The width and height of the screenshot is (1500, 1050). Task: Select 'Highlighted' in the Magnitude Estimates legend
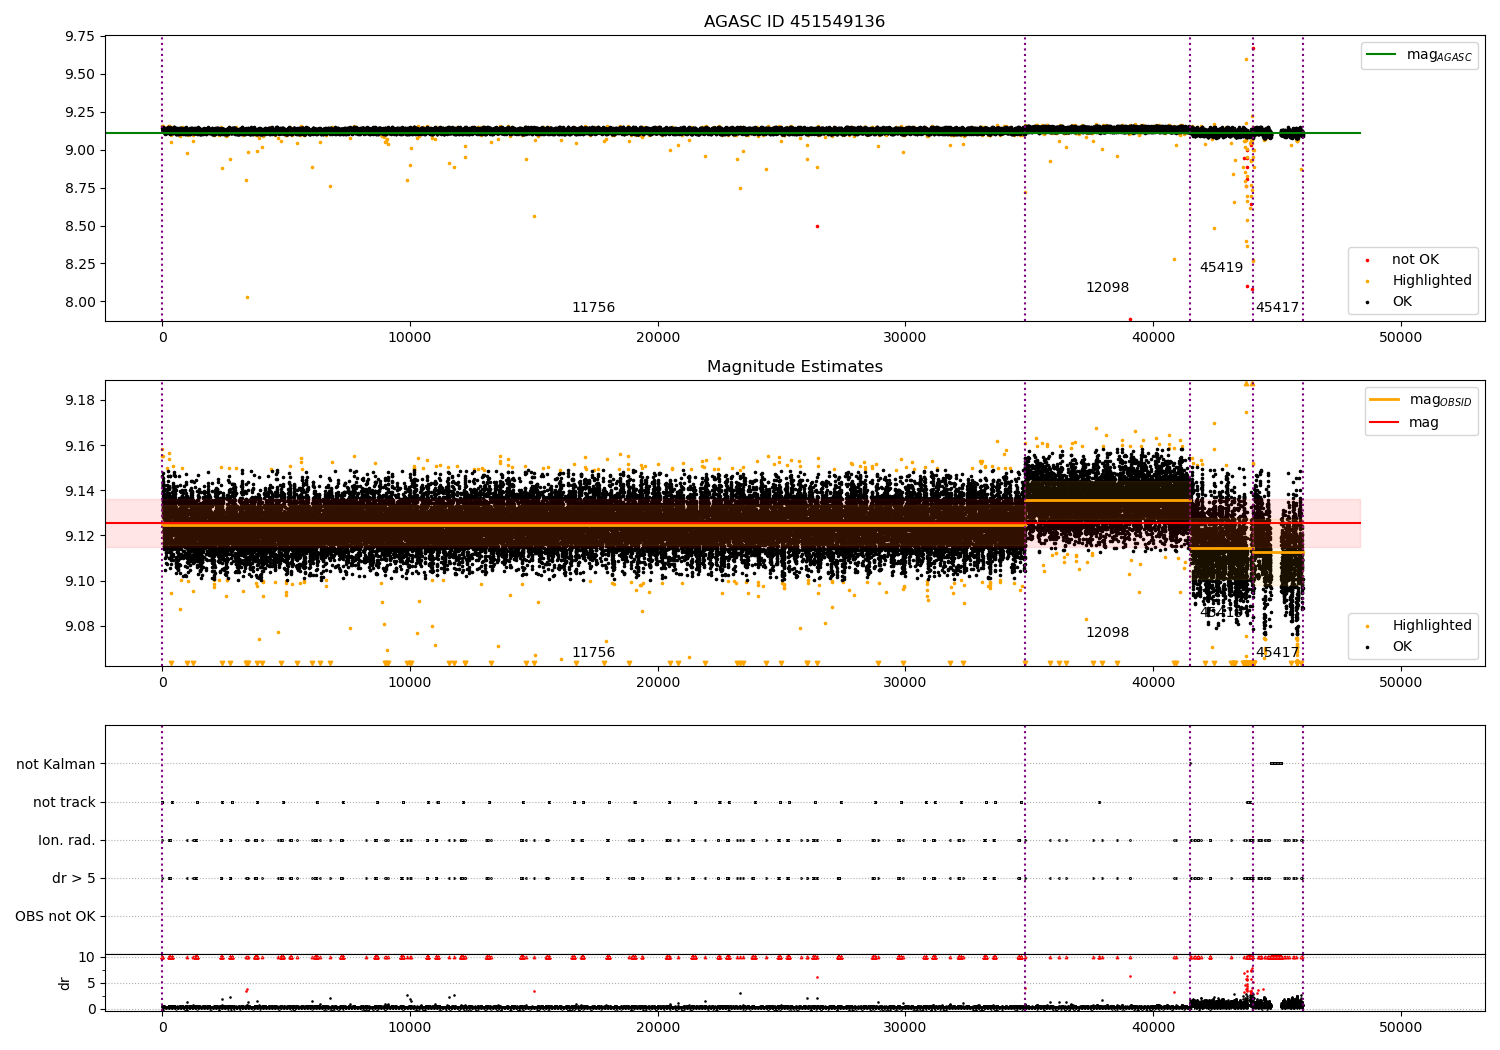point(1431,626)
